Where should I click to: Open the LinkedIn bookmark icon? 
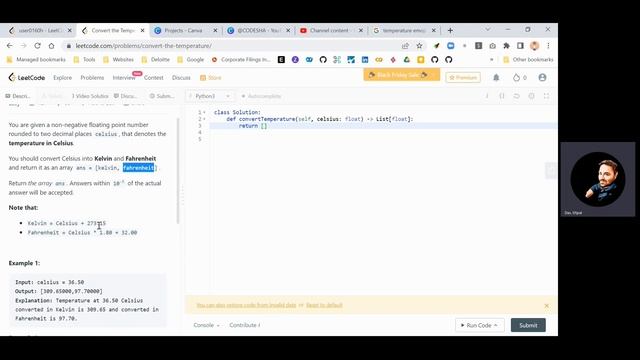click(365, 60)
